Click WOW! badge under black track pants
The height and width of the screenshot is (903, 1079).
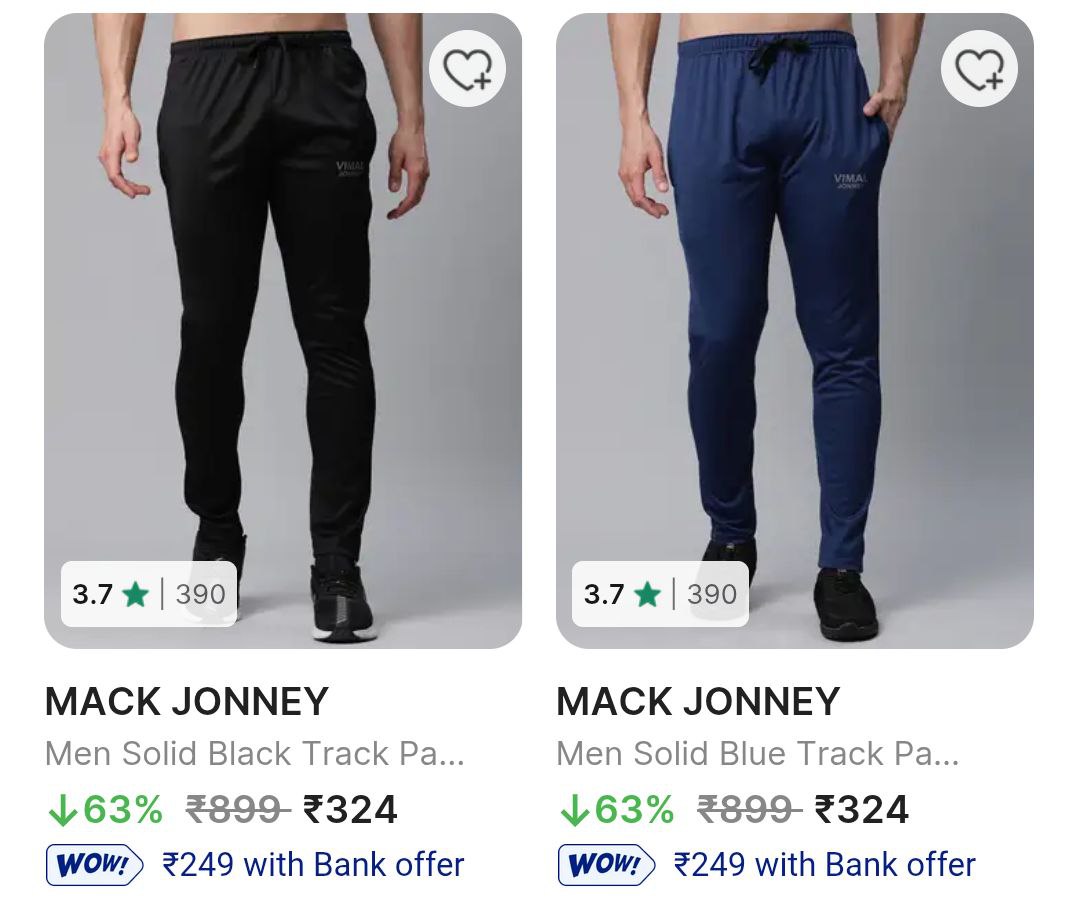pyautogui.click(x=94, y=865)
